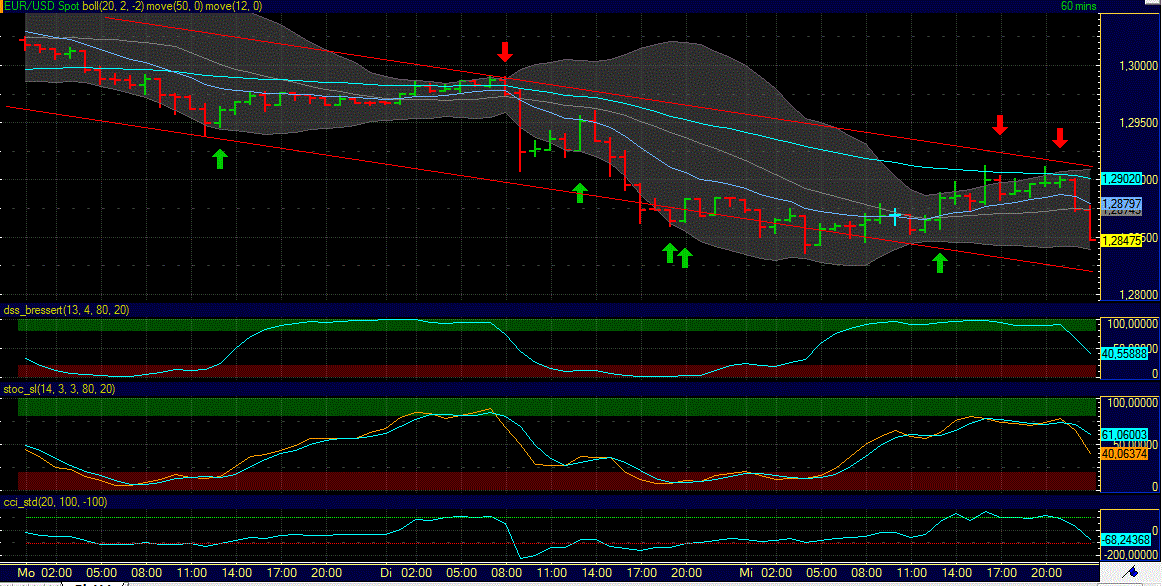This screenshot has width=1162, height=586.
Task: Click the Mi 02:00 time axis label
Action: click(x=765, y=573)
